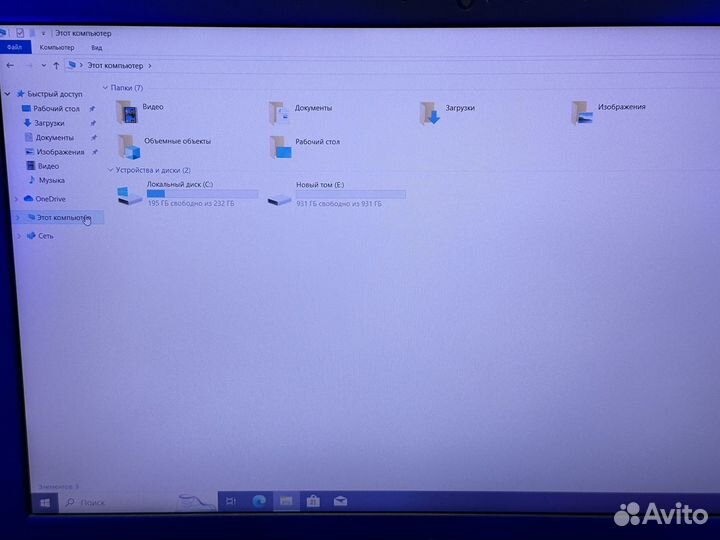Open the Видео folder icon
Screen dimensions: 720x540
click(x=127, y=112)
